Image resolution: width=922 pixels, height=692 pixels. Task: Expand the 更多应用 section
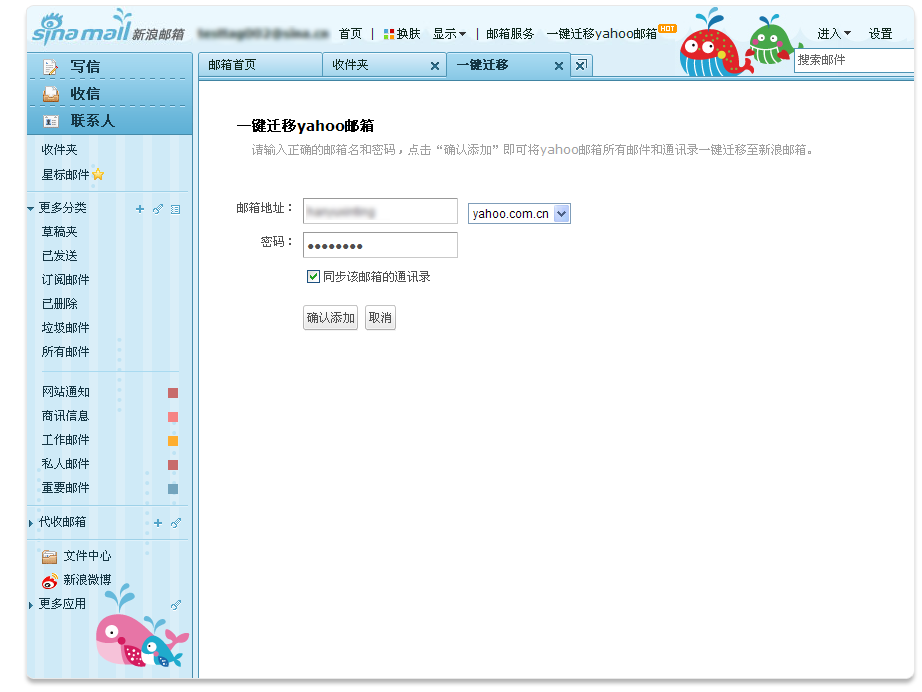tap(31, 605)
